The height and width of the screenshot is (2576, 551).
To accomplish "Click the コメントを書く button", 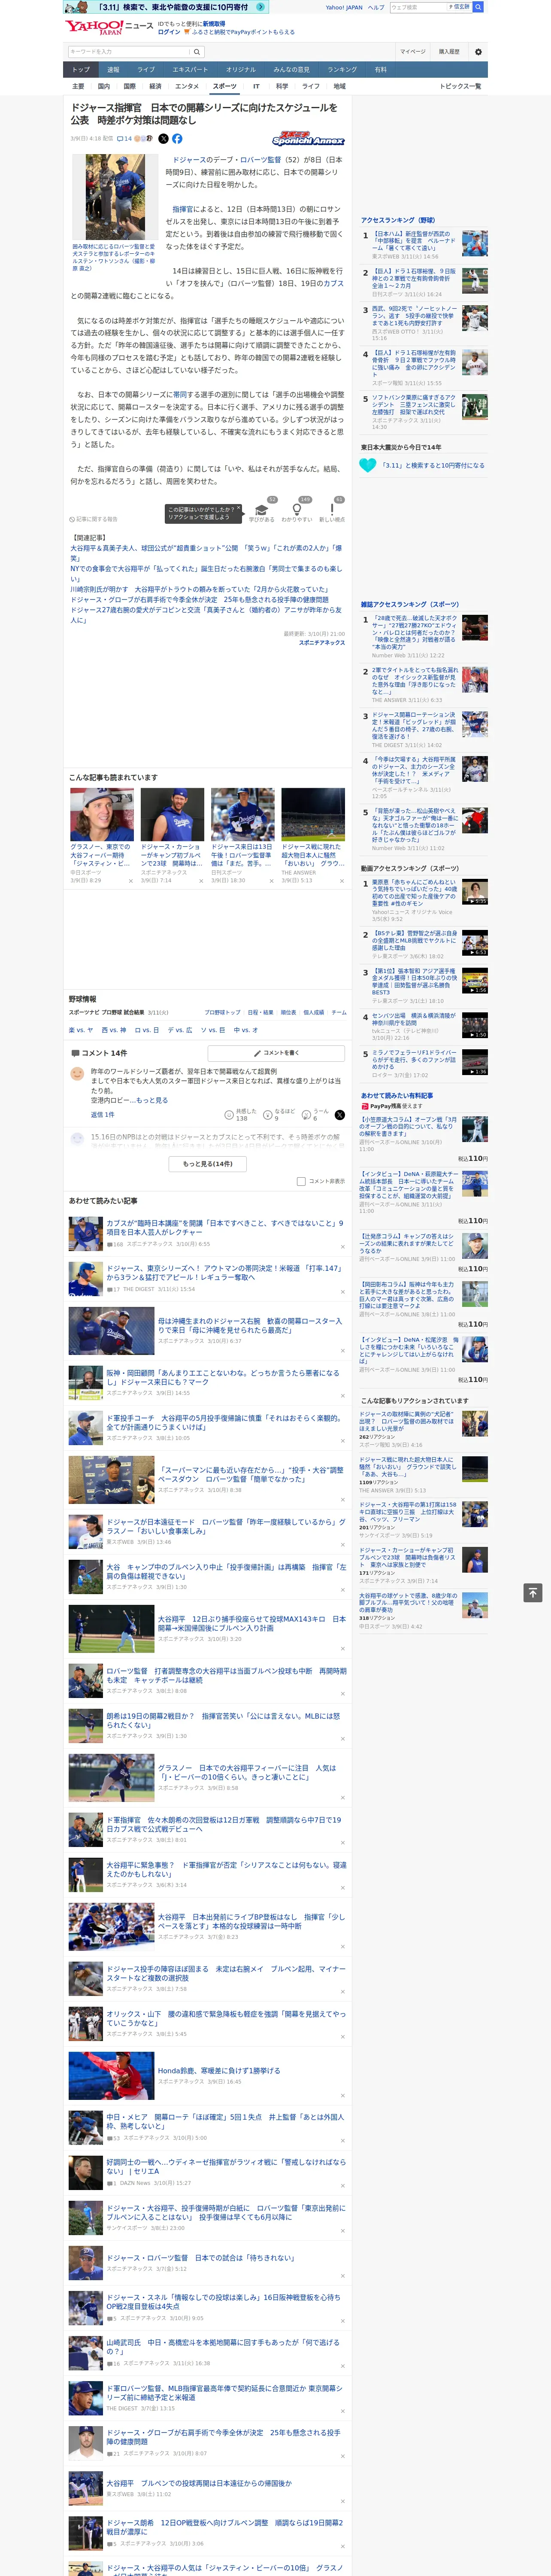I will click(276, 1053).
